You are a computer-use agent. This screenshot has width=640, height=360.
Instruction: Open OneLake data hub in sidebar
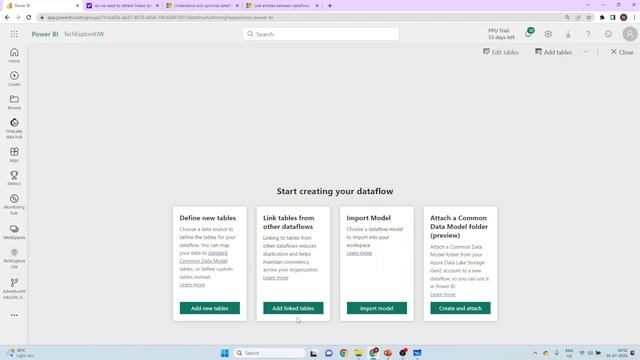click(x=14, y=128)
